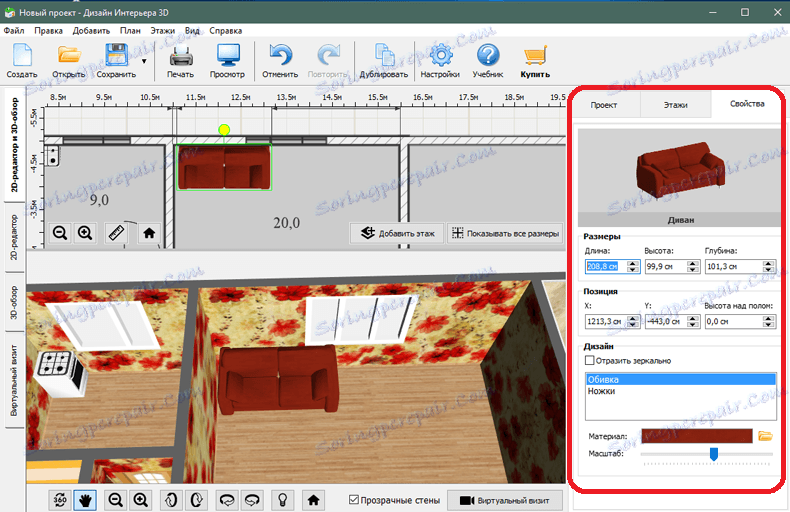Select the hand pan tool
This screenshot has height=512, width=790.
(85, 500)
